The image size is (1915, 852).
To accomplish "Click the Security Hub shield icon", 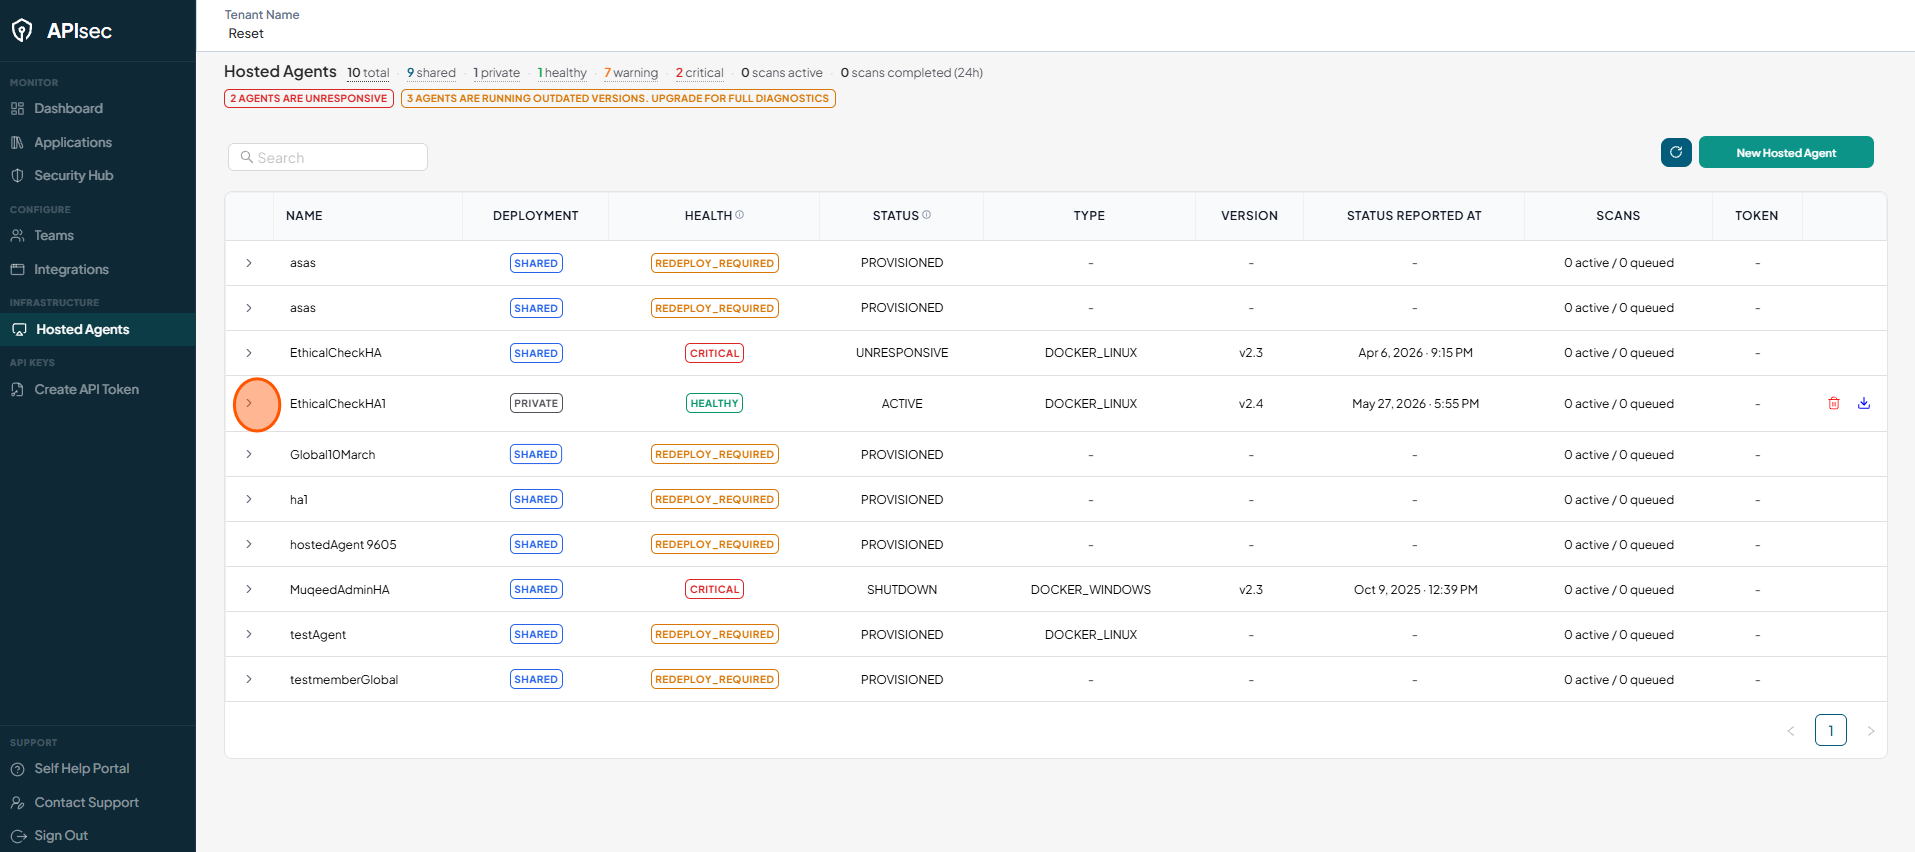I will click(17, 175).
